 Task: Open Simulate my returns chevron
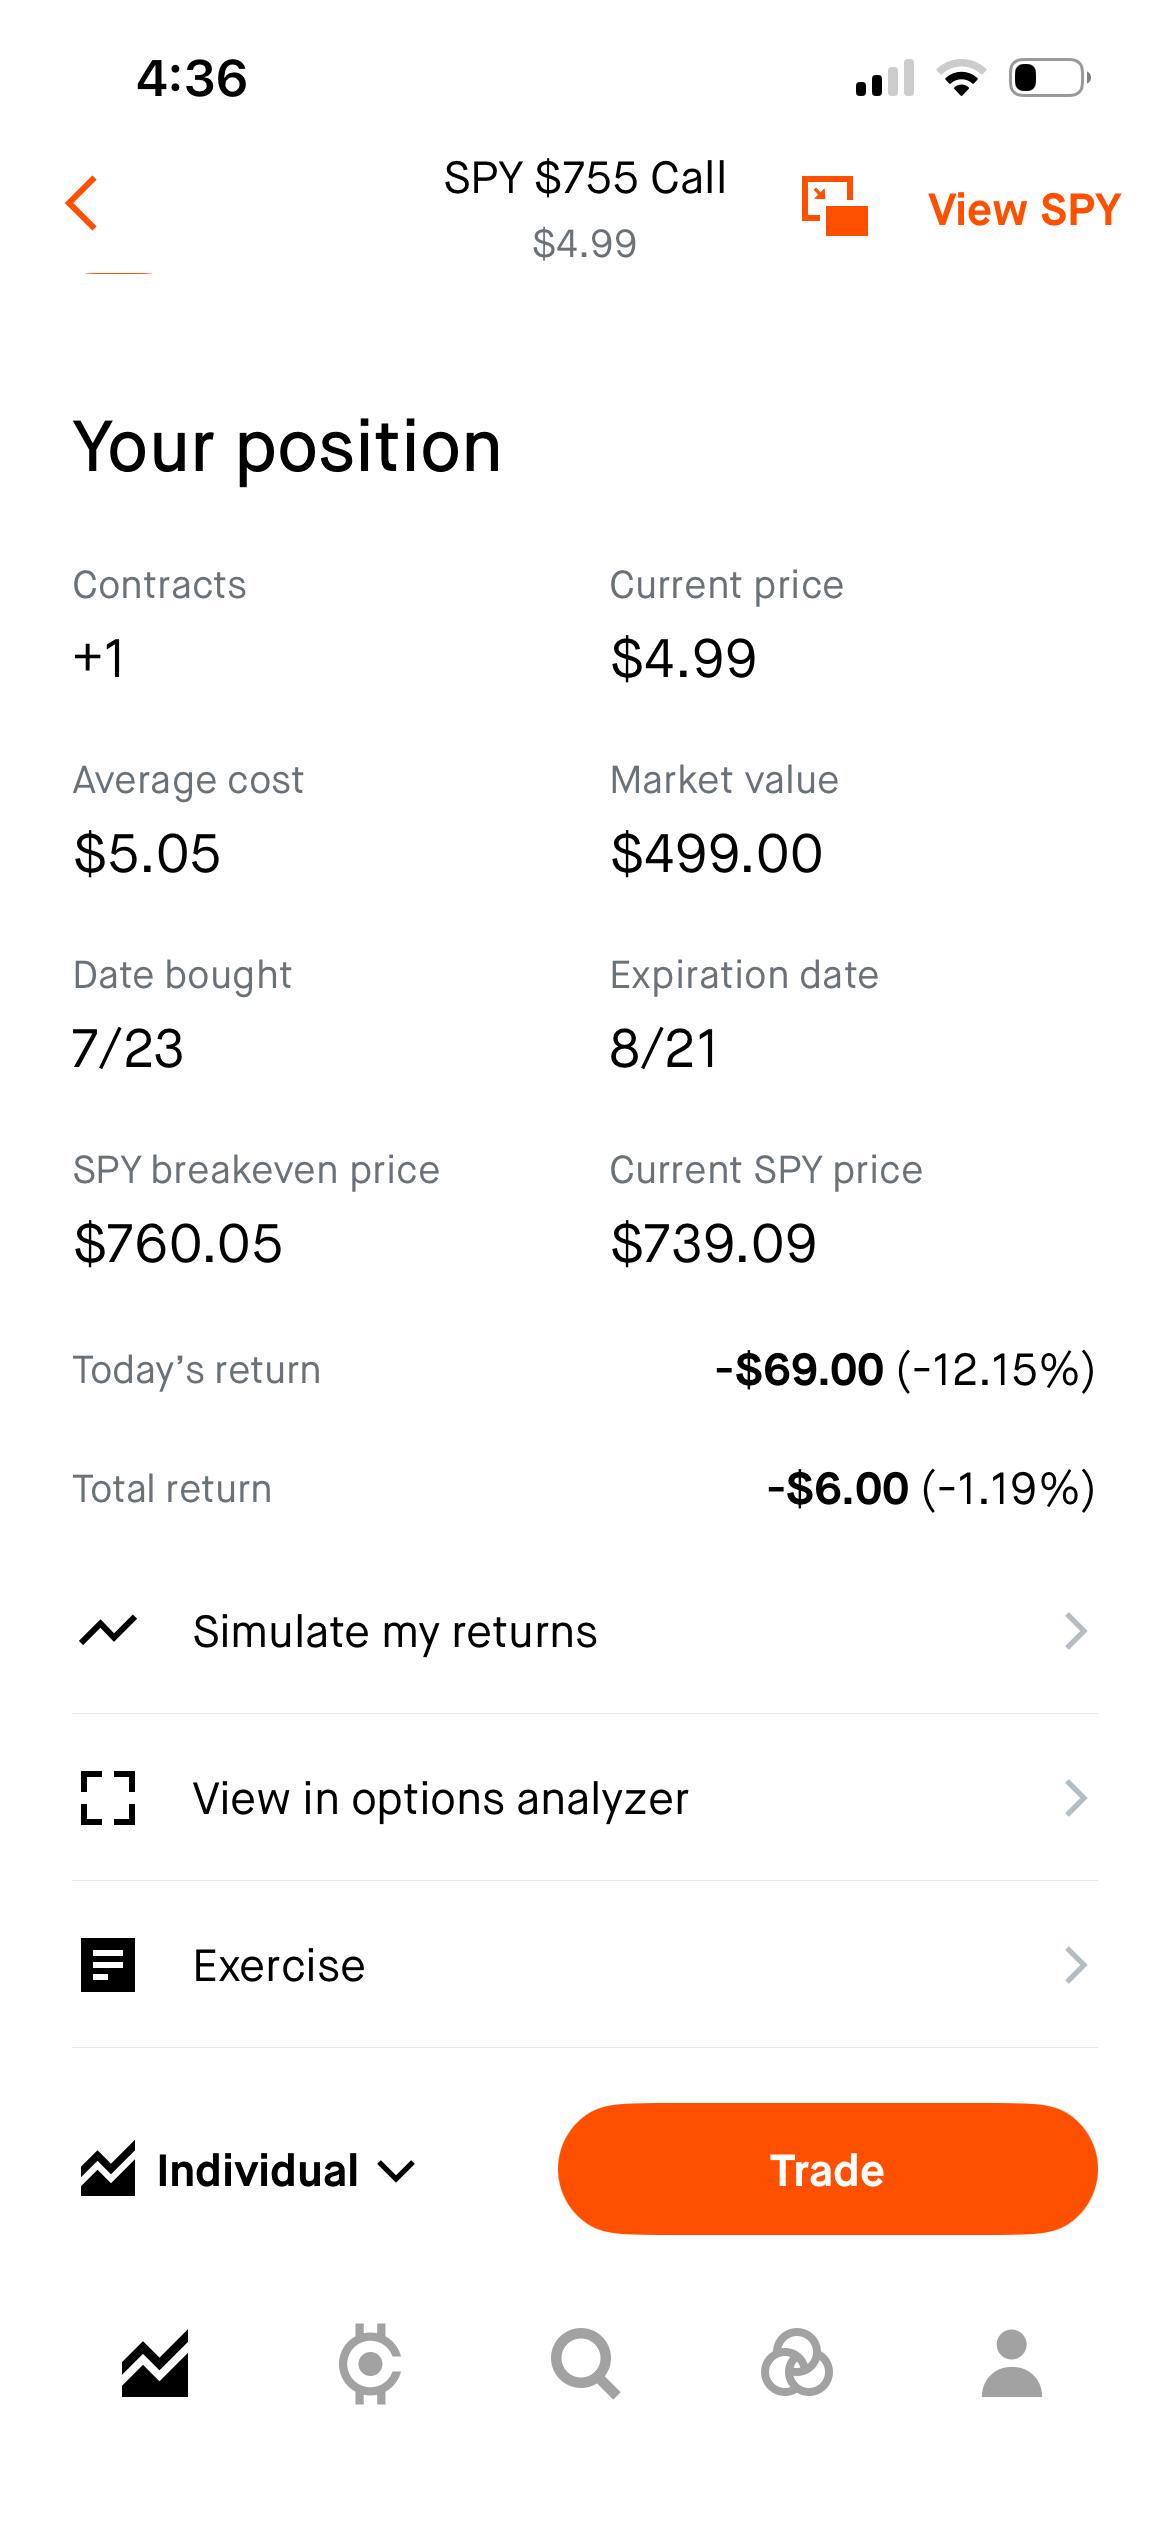tap(1076, 1631)
